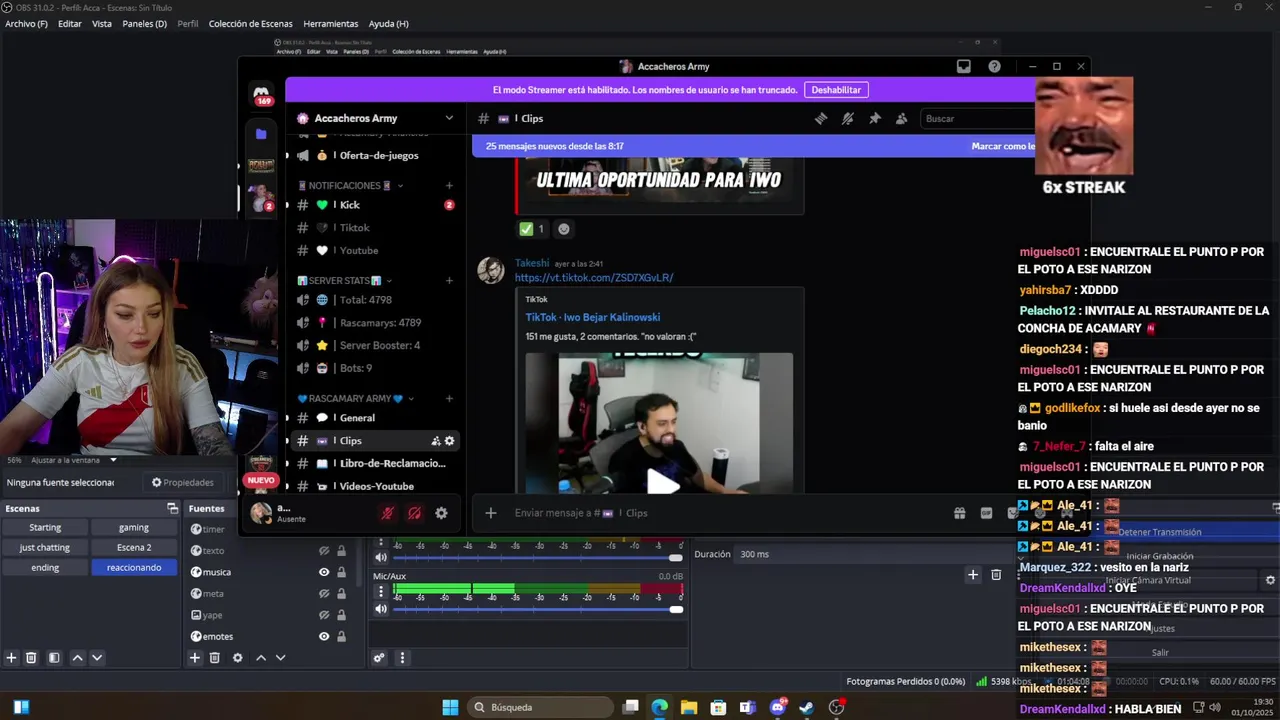Move scene up arrow in Escenas panel
The image size is (1280, 720).
[77, 658]
